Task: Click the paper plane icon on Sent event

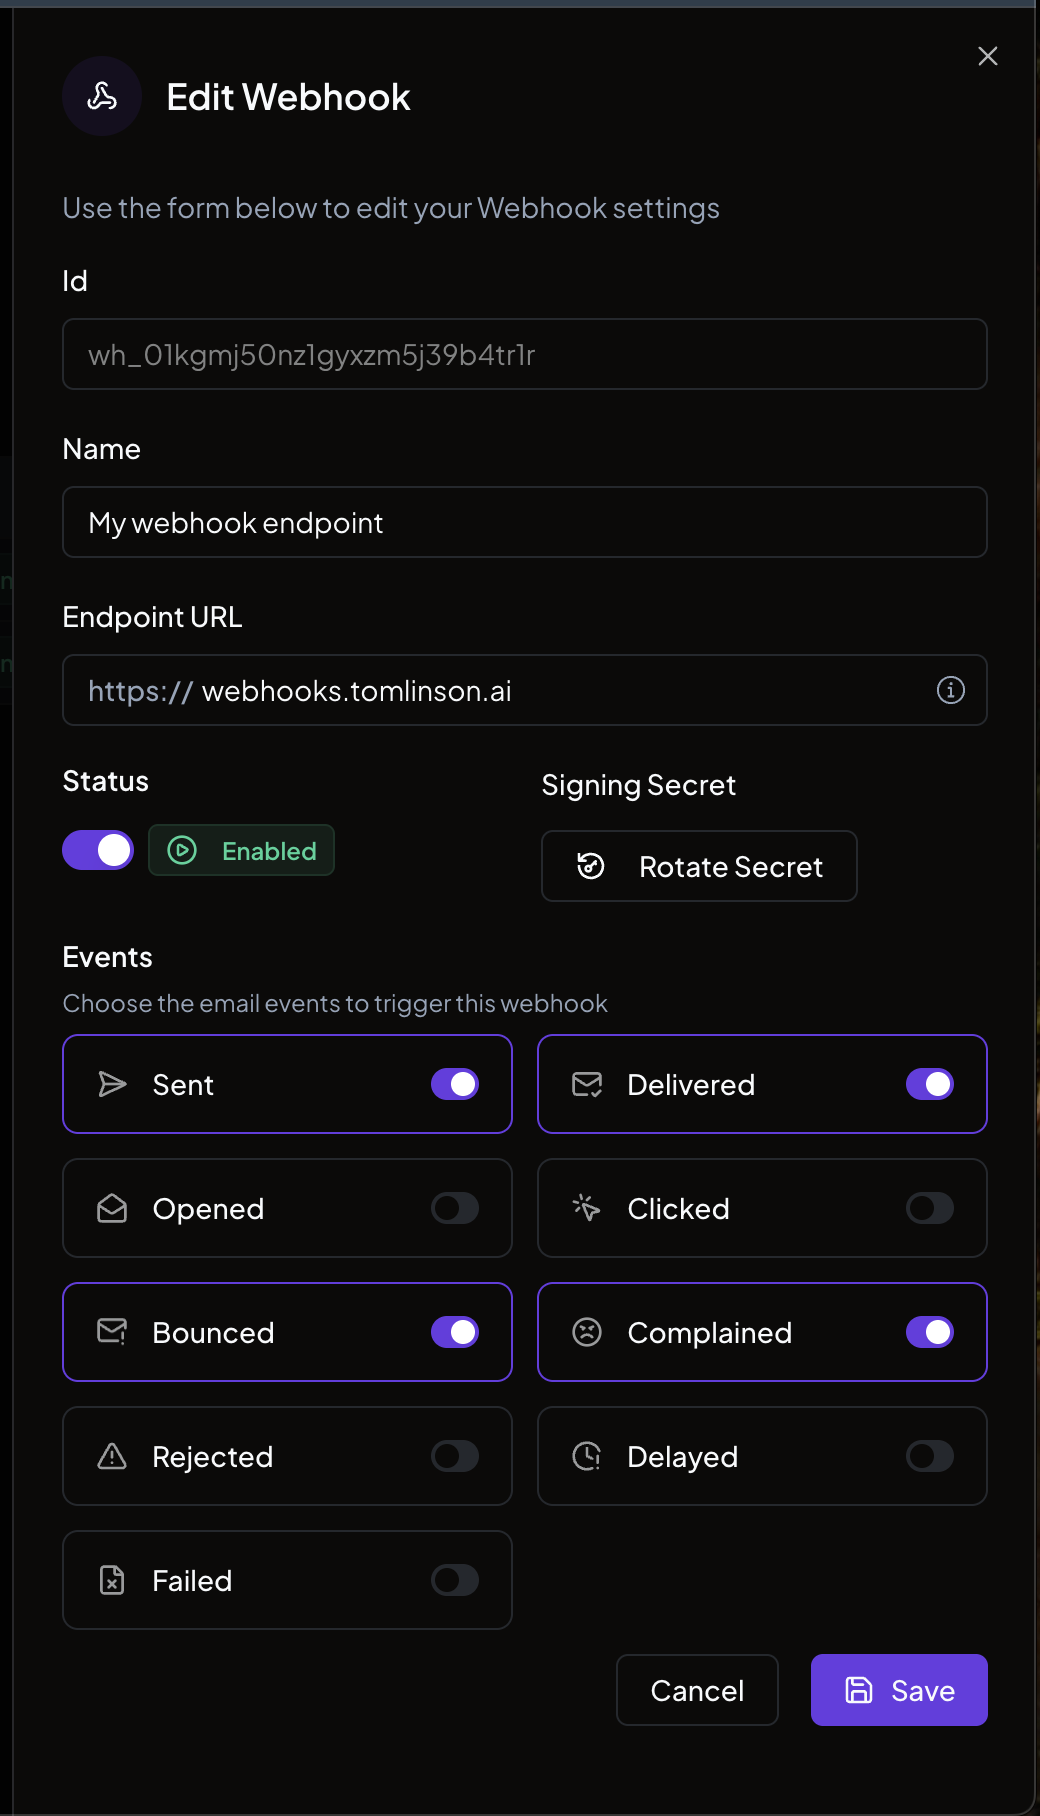Action: 112,1084
